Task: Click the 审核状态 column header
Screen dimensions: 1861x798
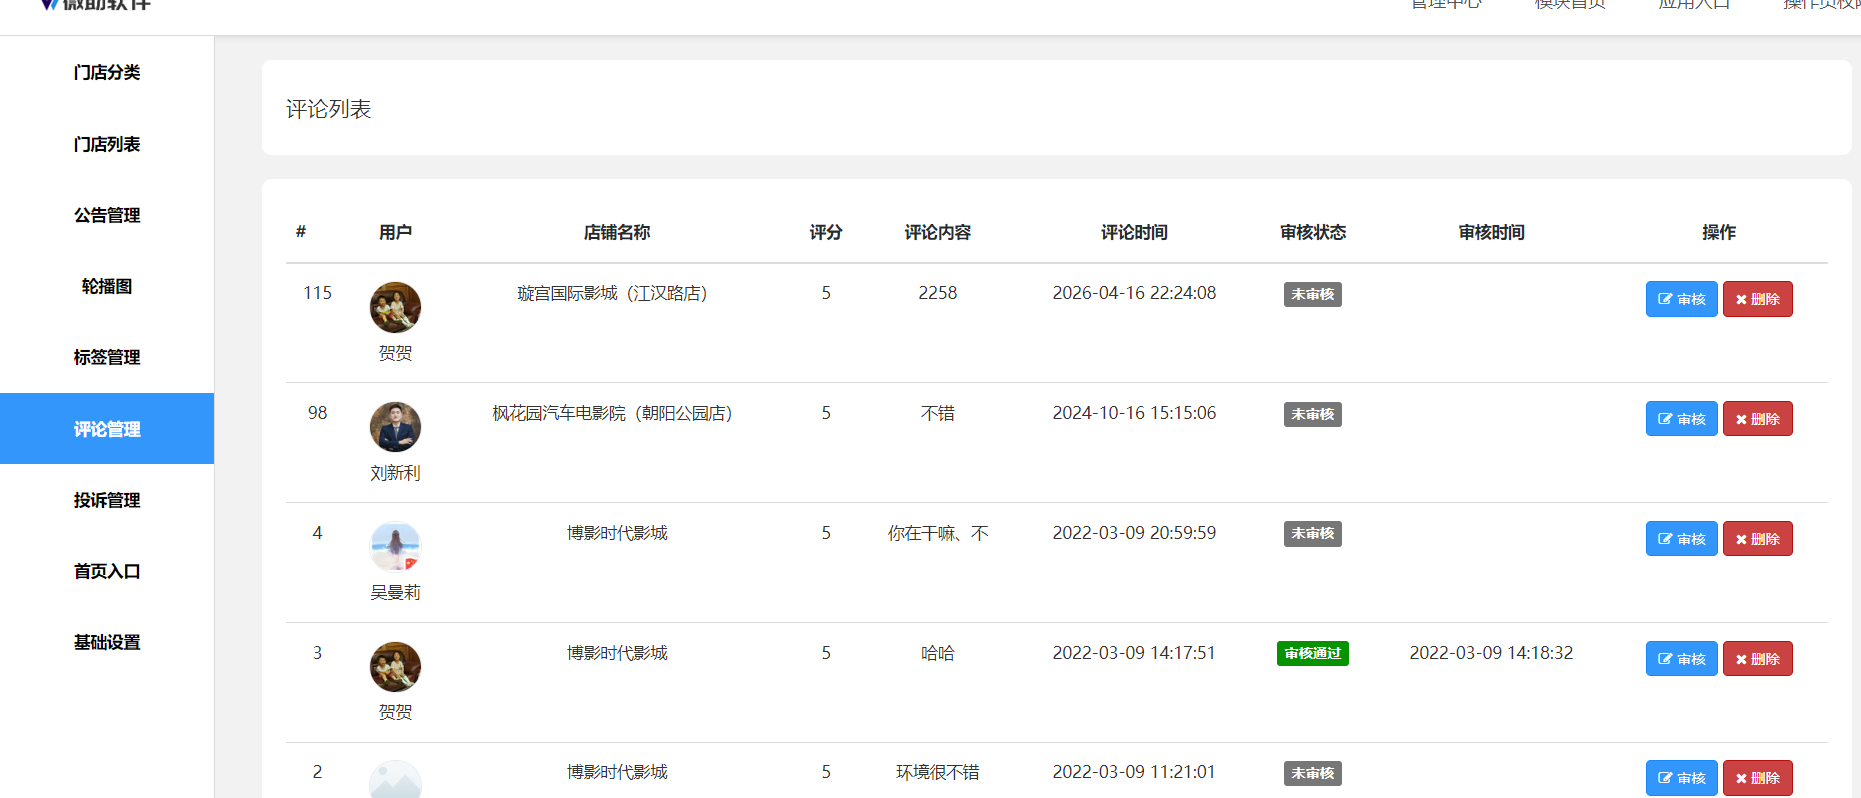Action: (1313, 232)
